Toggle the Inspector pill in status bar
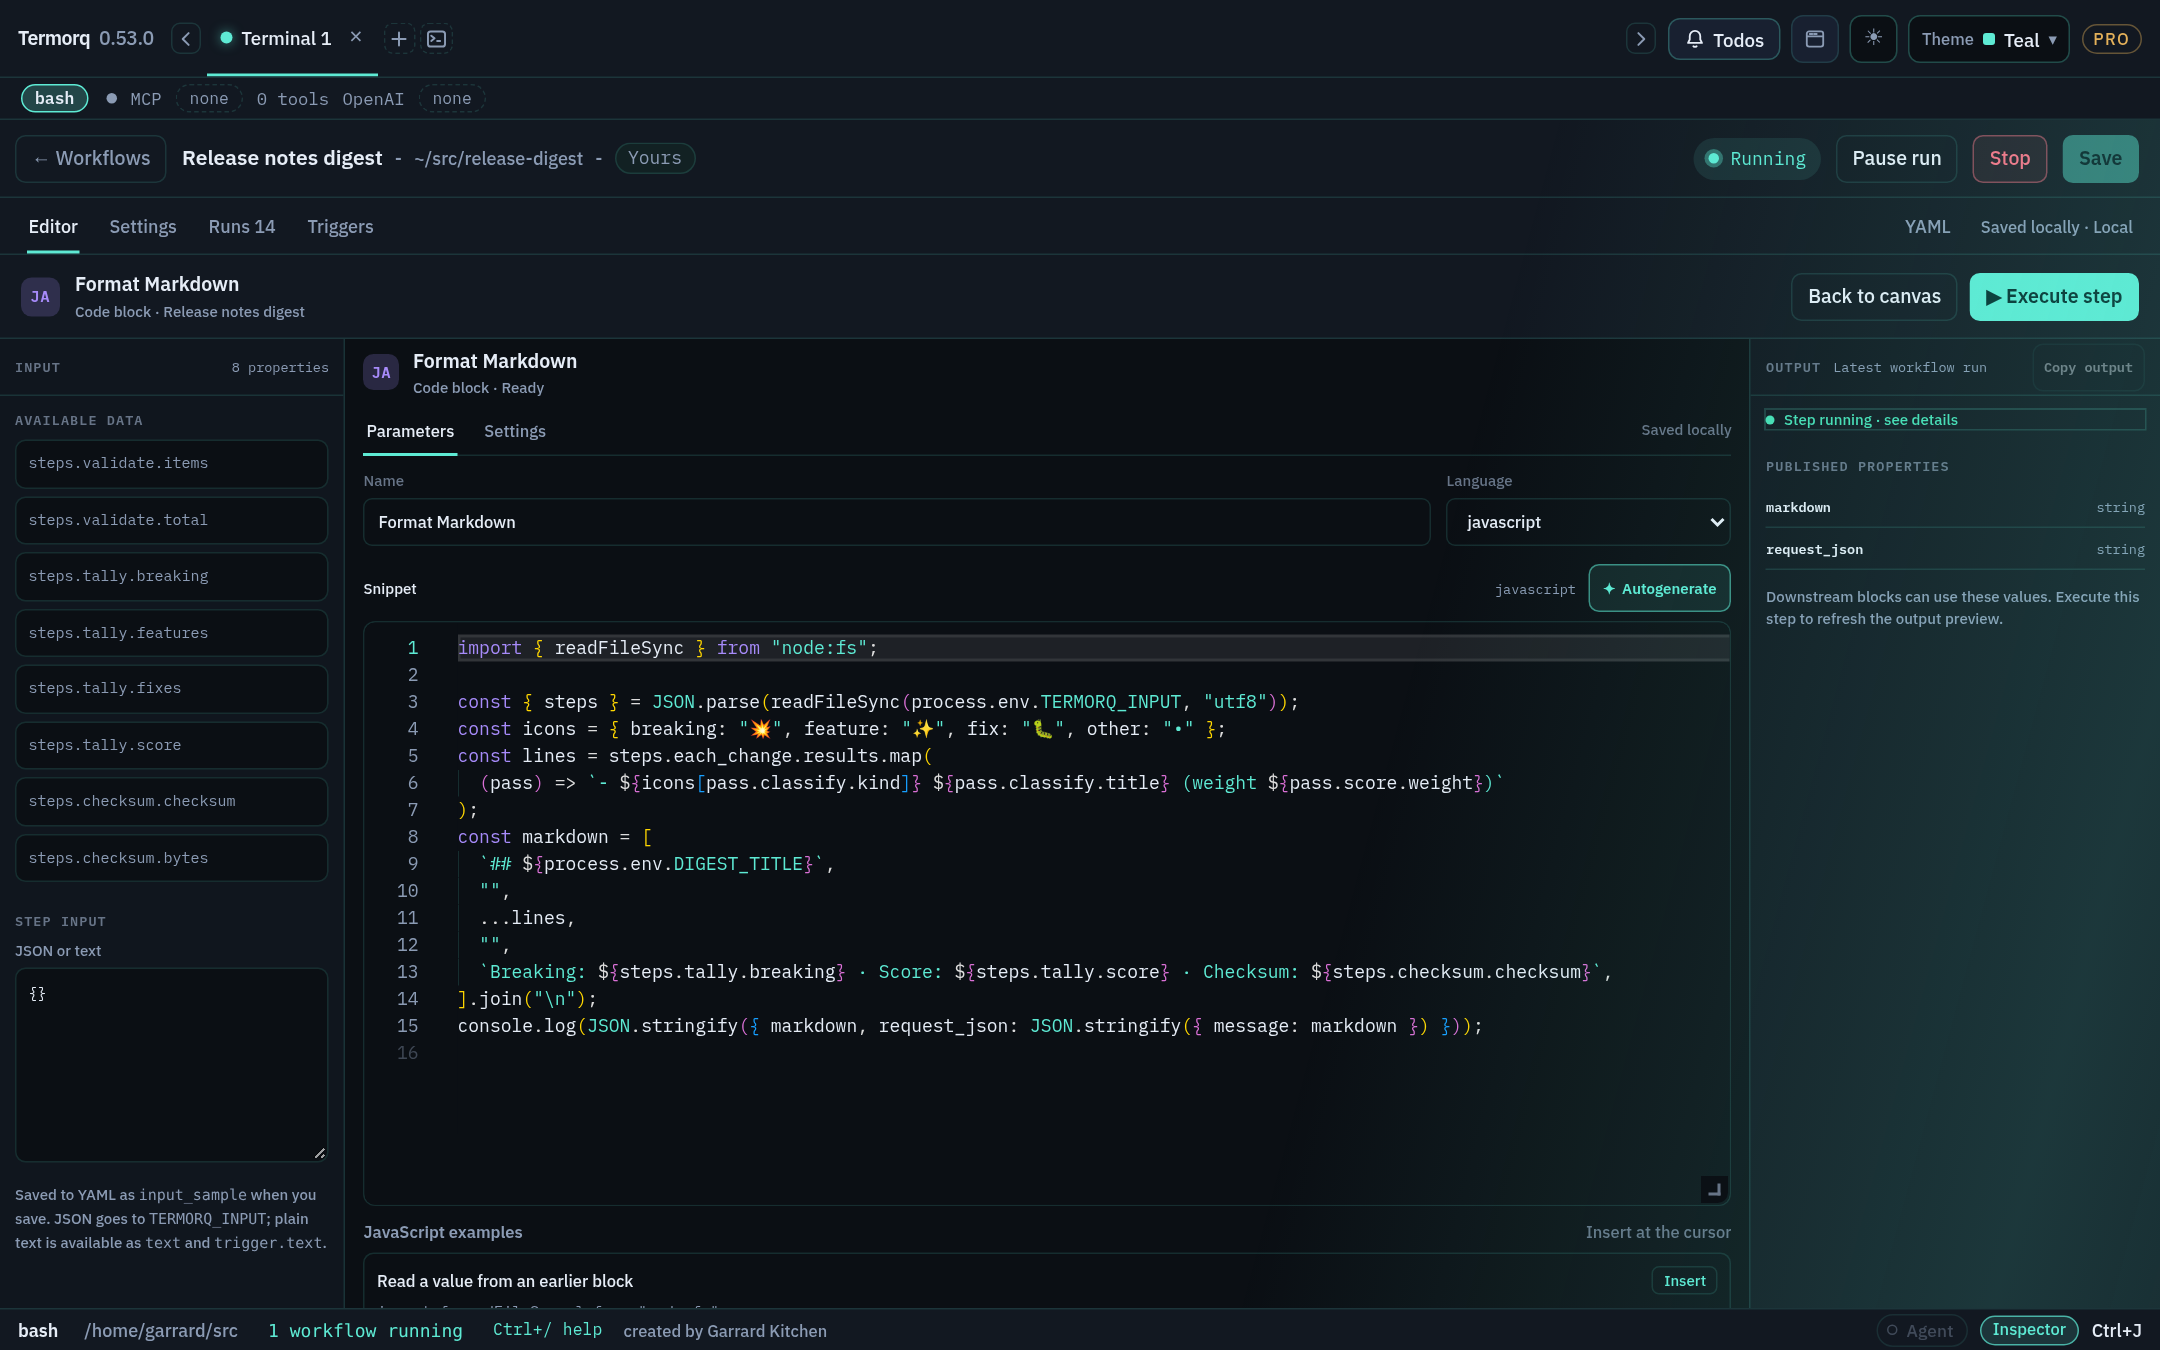Screen dimensions: 2160x1350 coord(2028,1330)
